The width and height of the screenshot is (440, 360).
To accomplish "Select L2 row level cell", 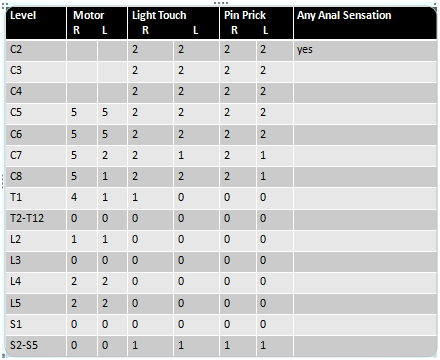I will pos(36,240).
